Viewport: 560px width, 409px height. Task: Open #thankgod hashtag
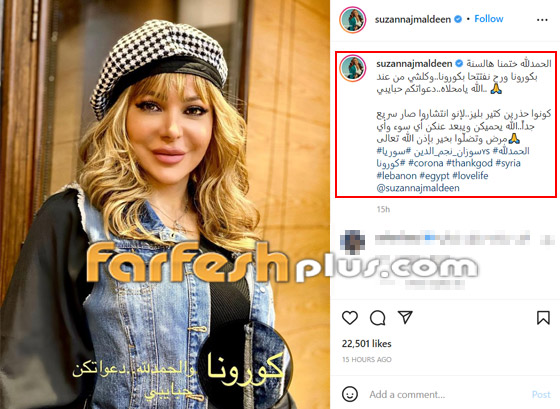point(469,163)
